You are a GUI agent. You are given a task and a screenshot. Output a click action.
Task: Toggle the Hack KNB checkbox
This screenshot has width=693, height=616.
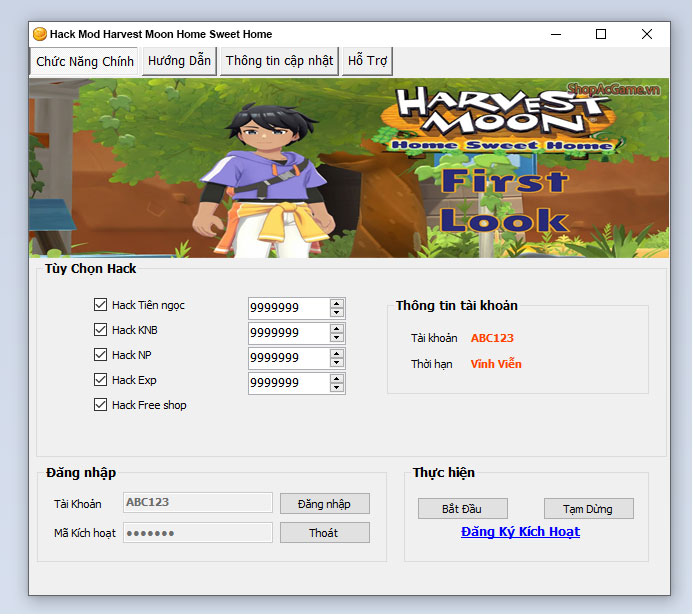coord(100,330)
